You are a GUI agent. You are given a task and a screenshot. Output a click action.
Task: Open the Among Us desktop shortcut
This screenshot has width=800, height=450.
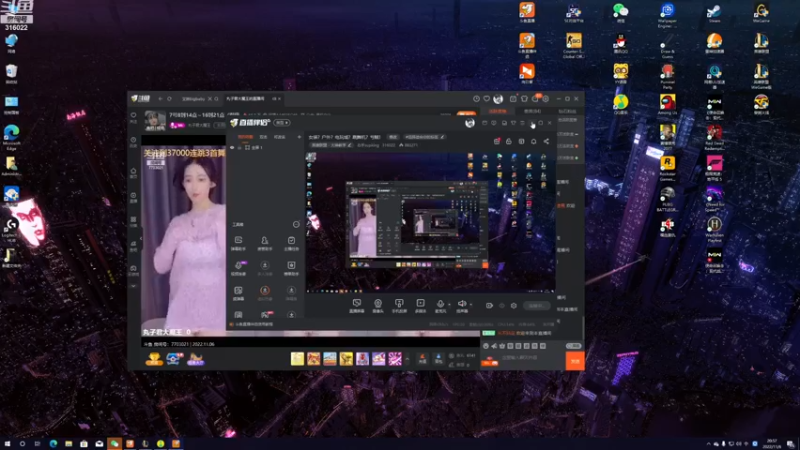[x=667, y=105]
